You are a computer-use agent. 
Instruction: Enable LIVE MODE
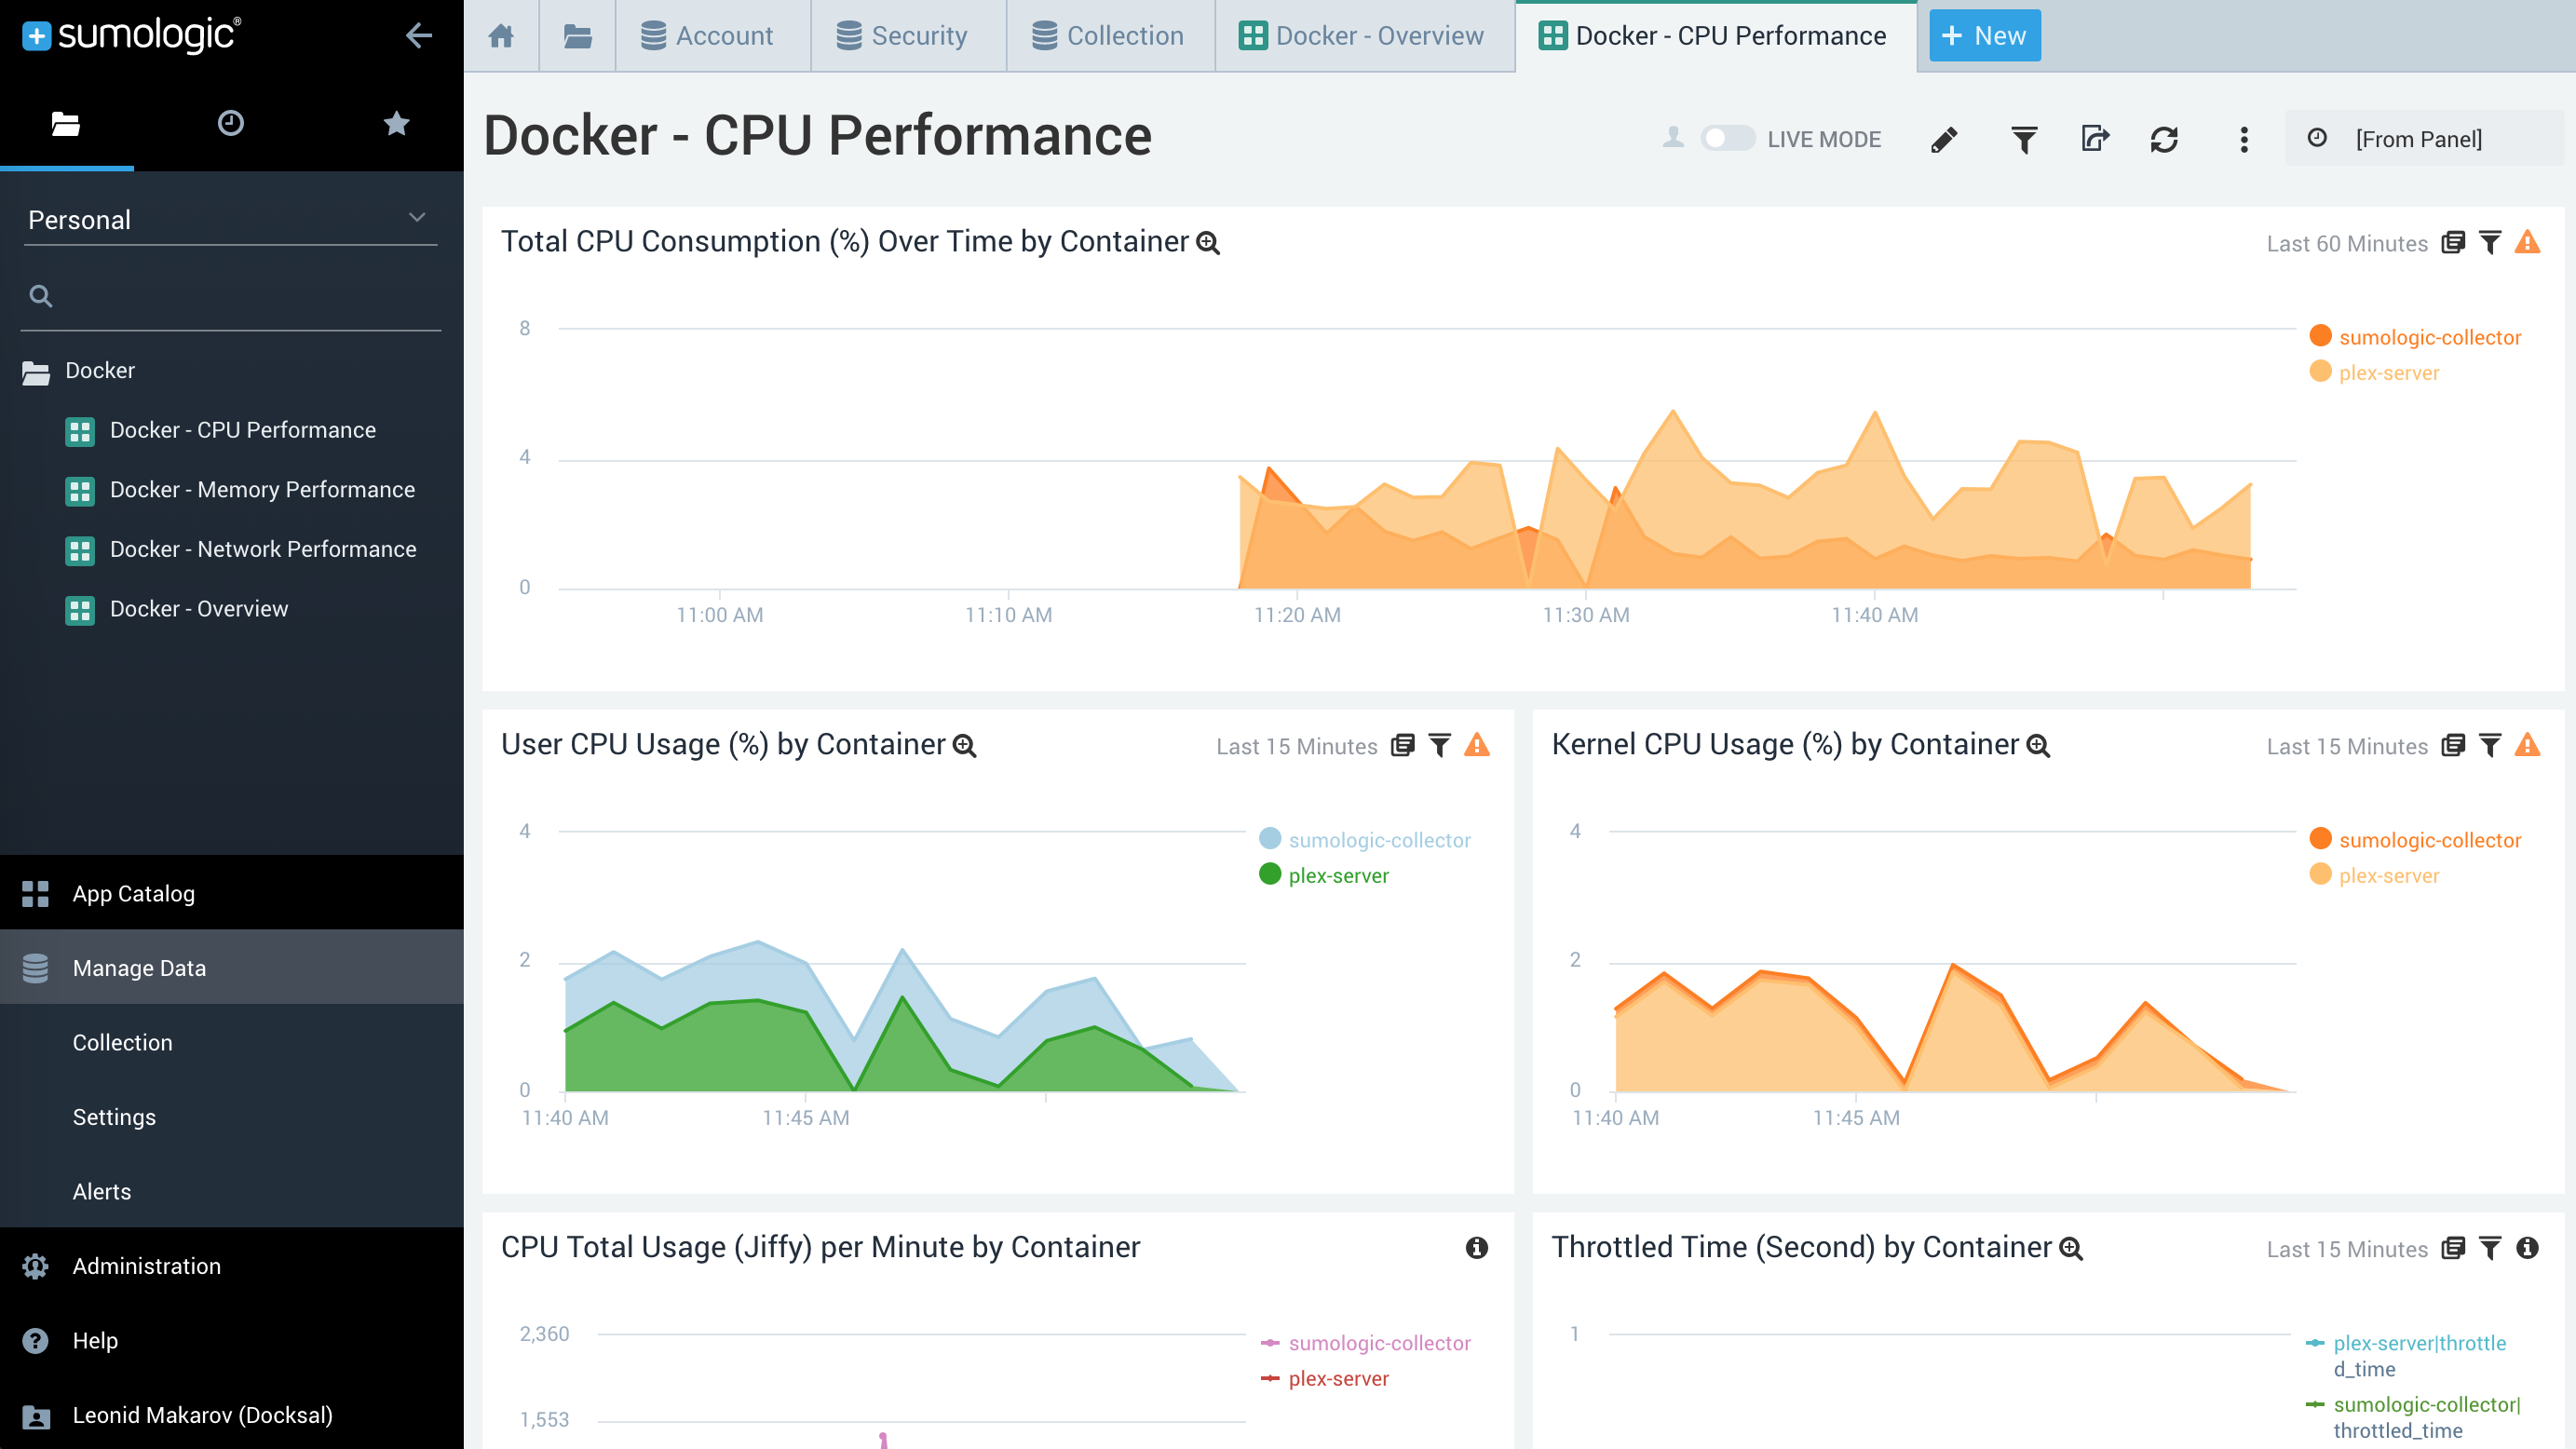point(1727,139)
